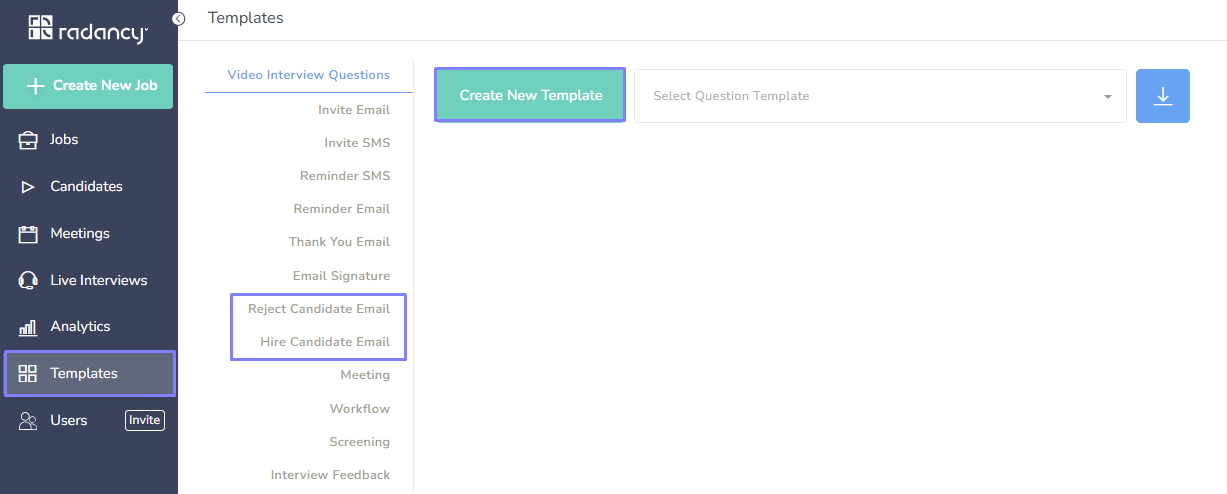Switch to the Video Interview Questions tab
The image size is (1227, 494).
308,75
